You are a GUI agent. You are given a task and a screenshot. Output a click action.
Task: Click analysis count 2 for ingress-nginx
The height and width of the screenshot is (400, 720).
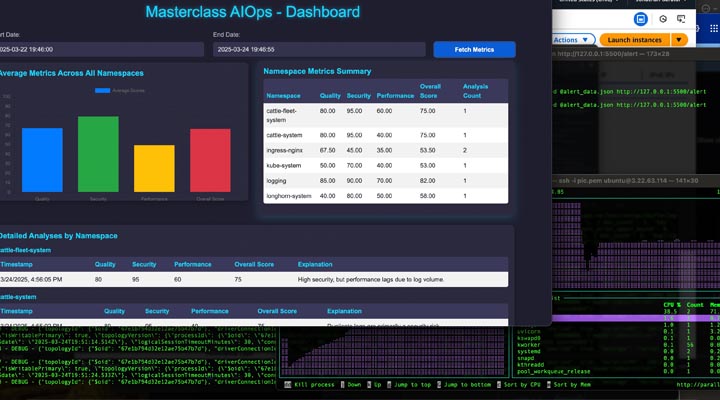(465, 150)
